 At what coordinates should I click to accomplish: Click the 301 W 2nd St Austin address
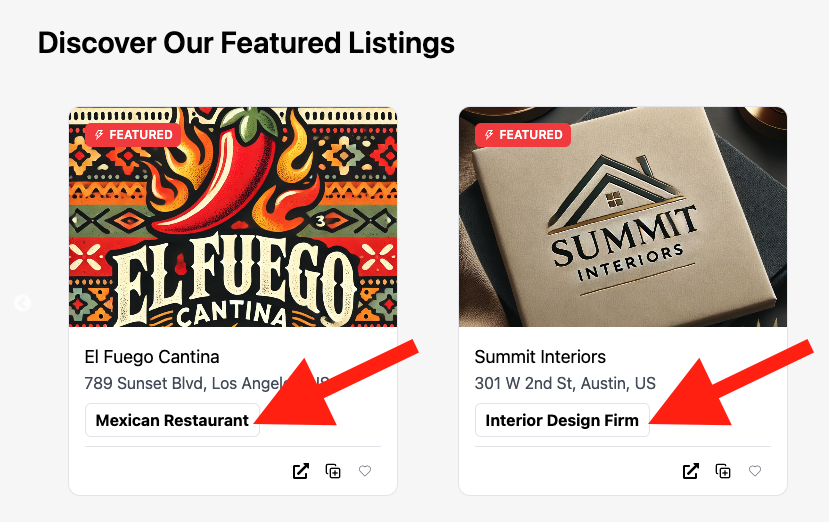point(565,383)
